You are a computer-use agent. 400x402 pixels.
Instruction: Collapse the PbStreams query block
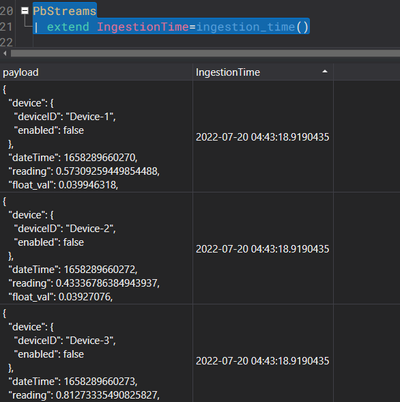(x=25, y=11)
